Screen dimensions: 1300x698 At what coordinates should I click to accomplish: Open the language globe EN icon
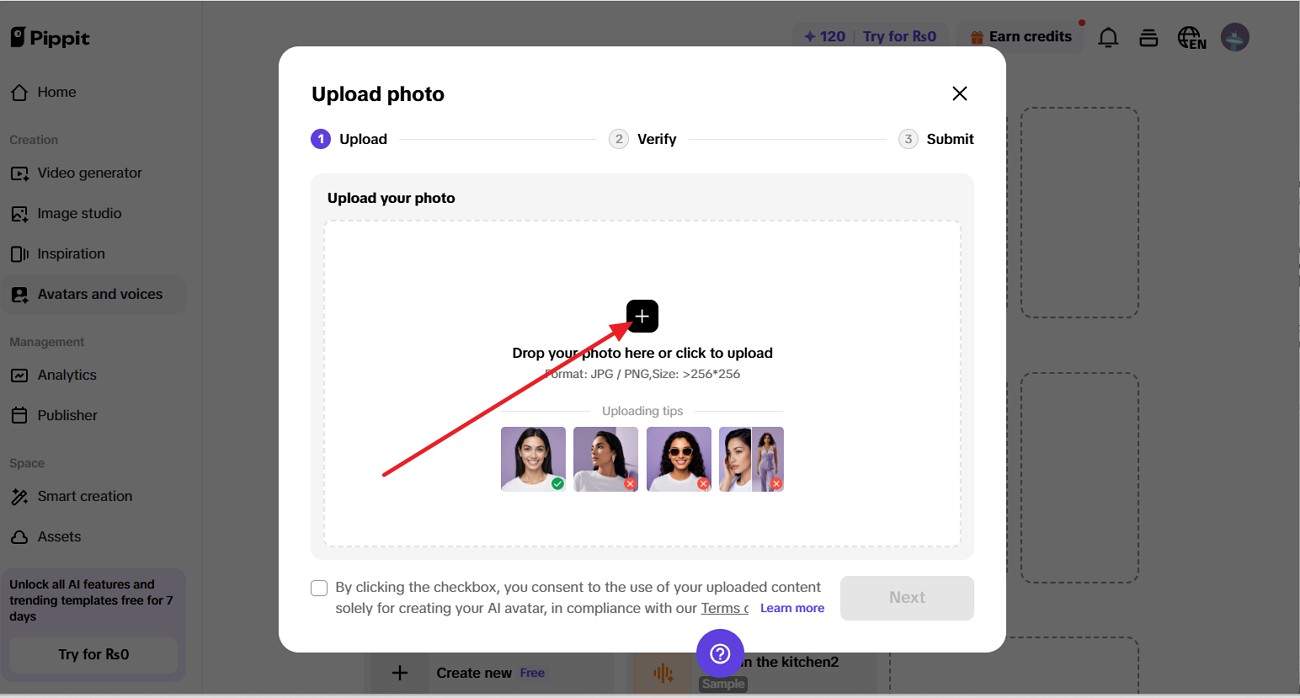click(x=1190, y=38)
